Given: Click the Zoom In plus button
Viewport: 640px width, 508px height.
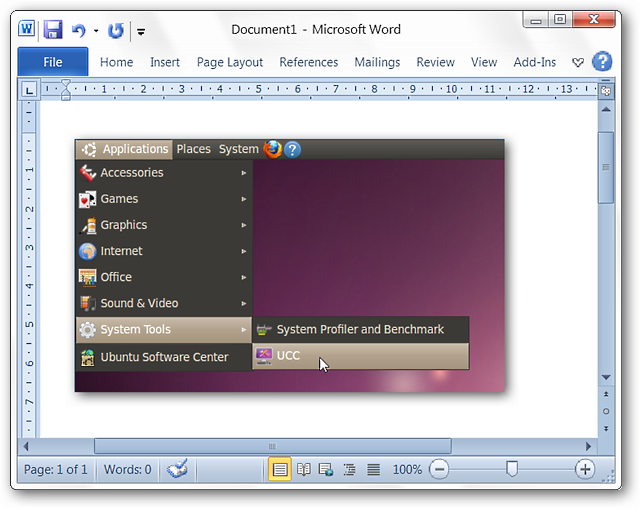Looking at the screenshot, I should pyautogui.click(x=585, y=470).
